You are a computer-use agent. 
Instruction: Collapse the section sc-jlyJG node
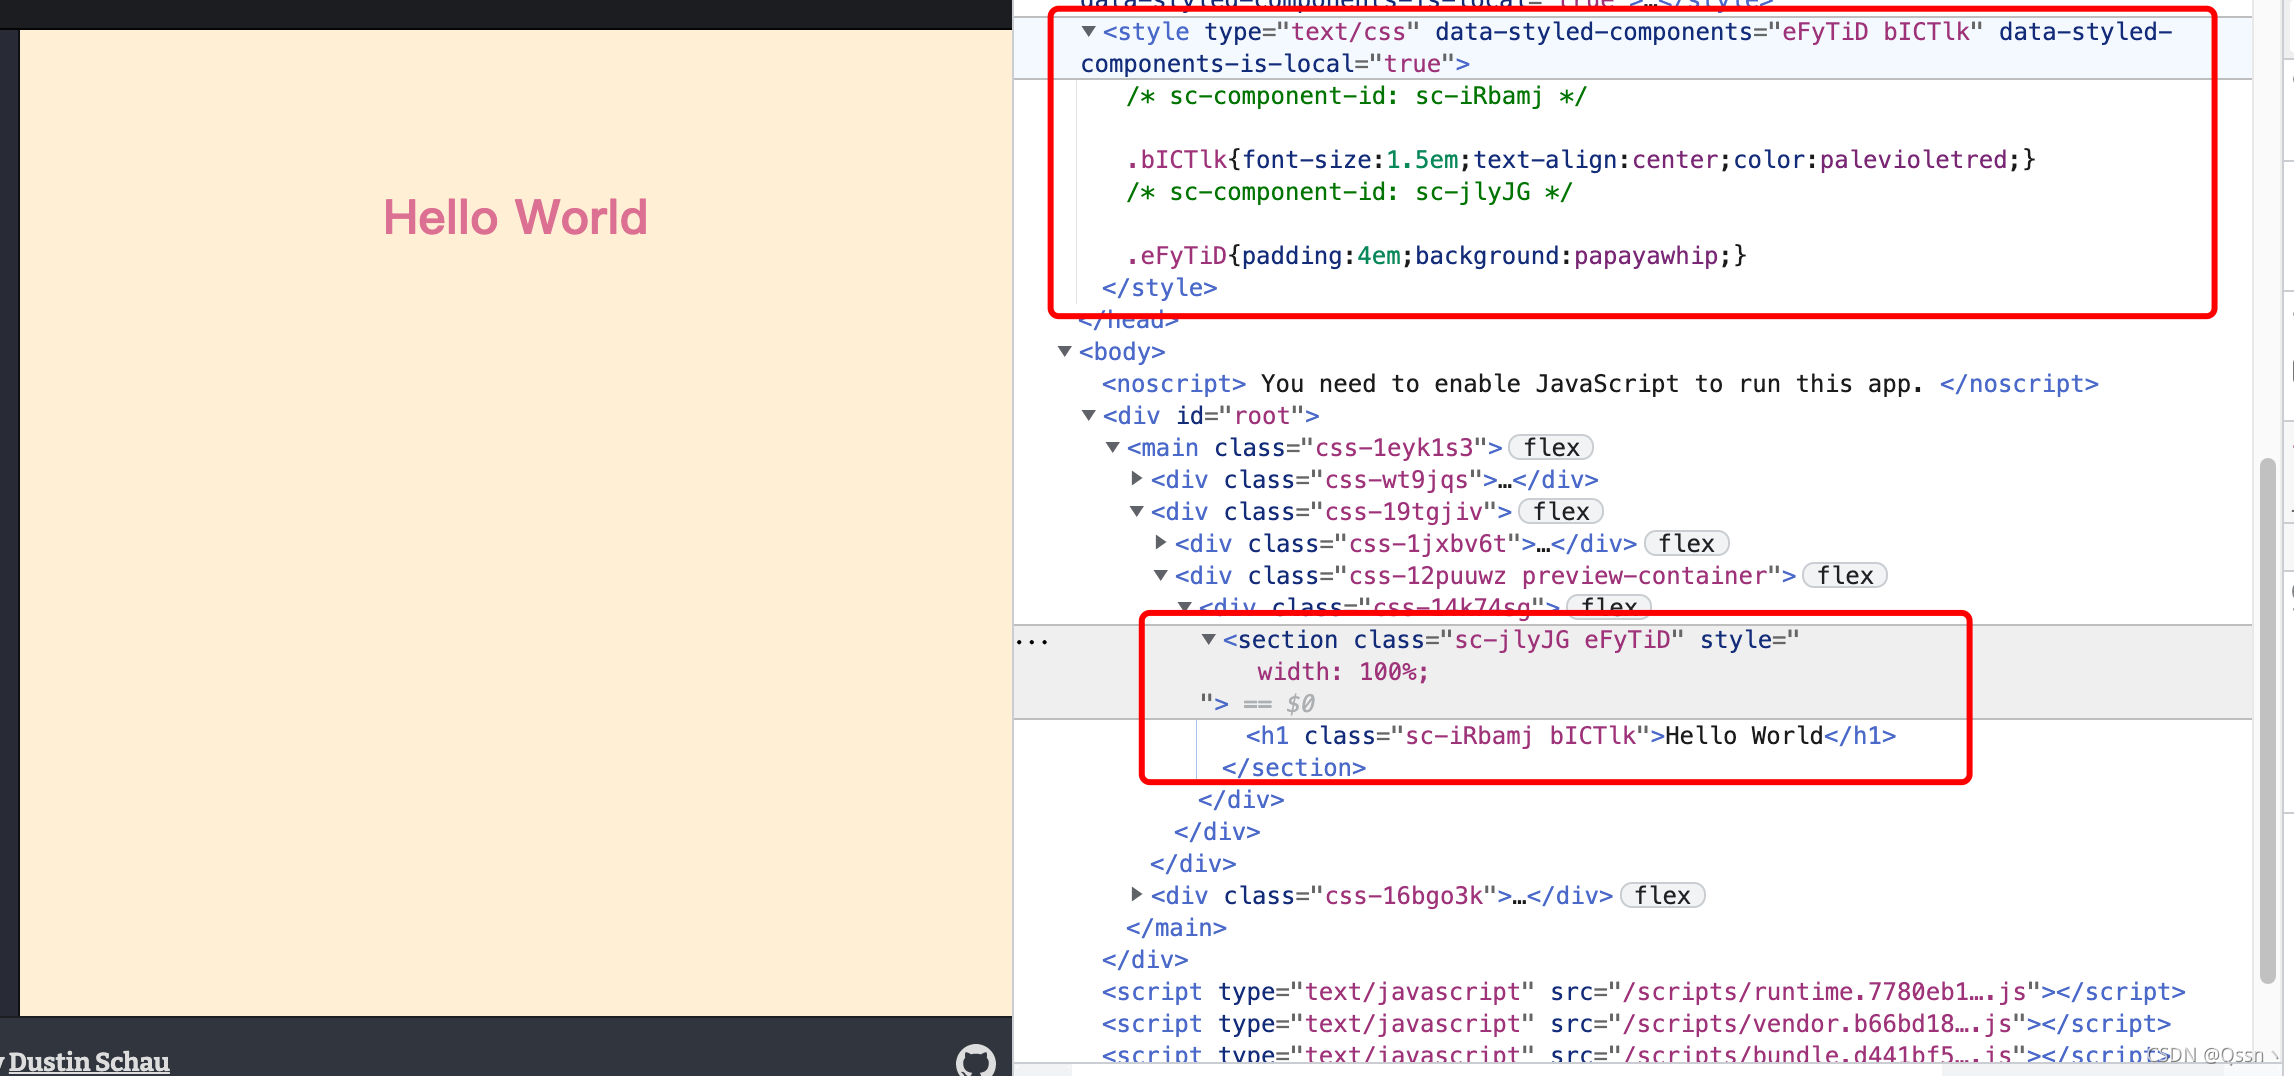coord(1209,640)
